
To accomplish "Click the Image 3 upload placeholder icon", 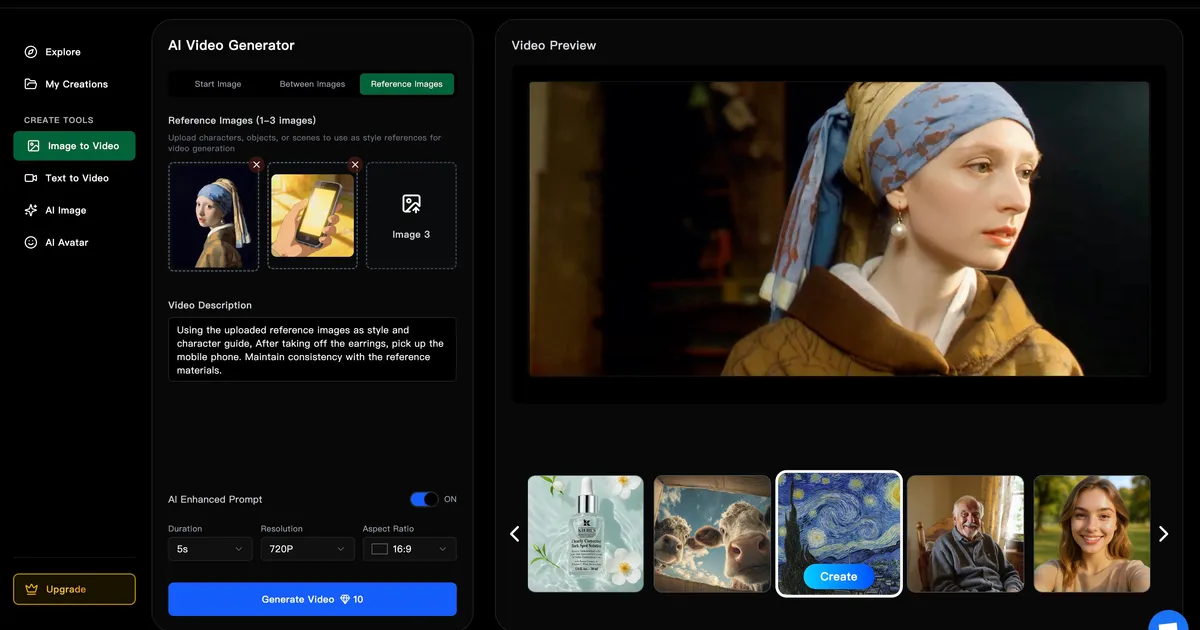I will 411,203.
